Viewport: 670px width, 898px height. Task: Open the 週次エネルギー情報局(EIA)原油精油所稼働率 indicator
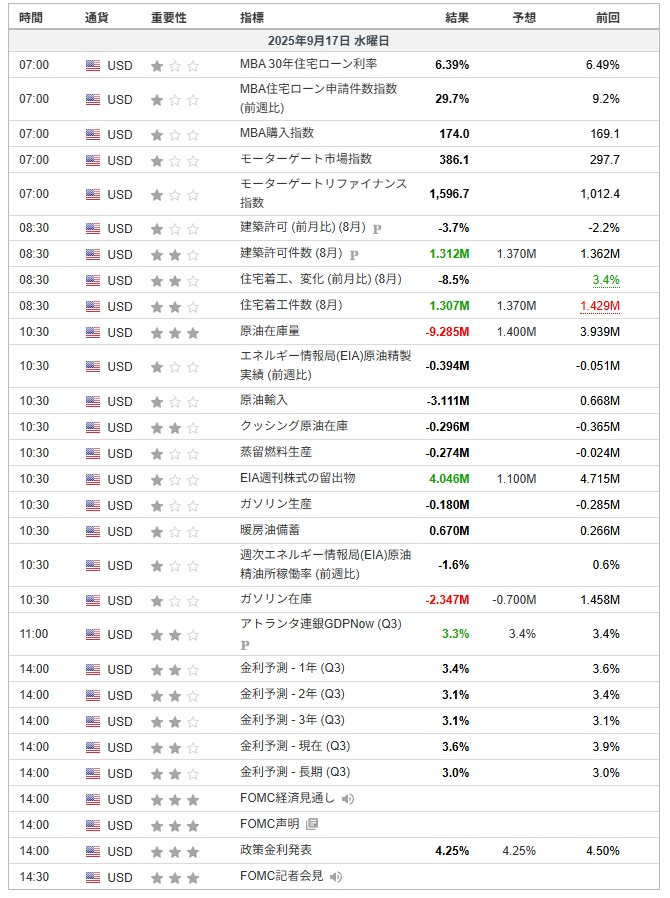click(325, 564)
